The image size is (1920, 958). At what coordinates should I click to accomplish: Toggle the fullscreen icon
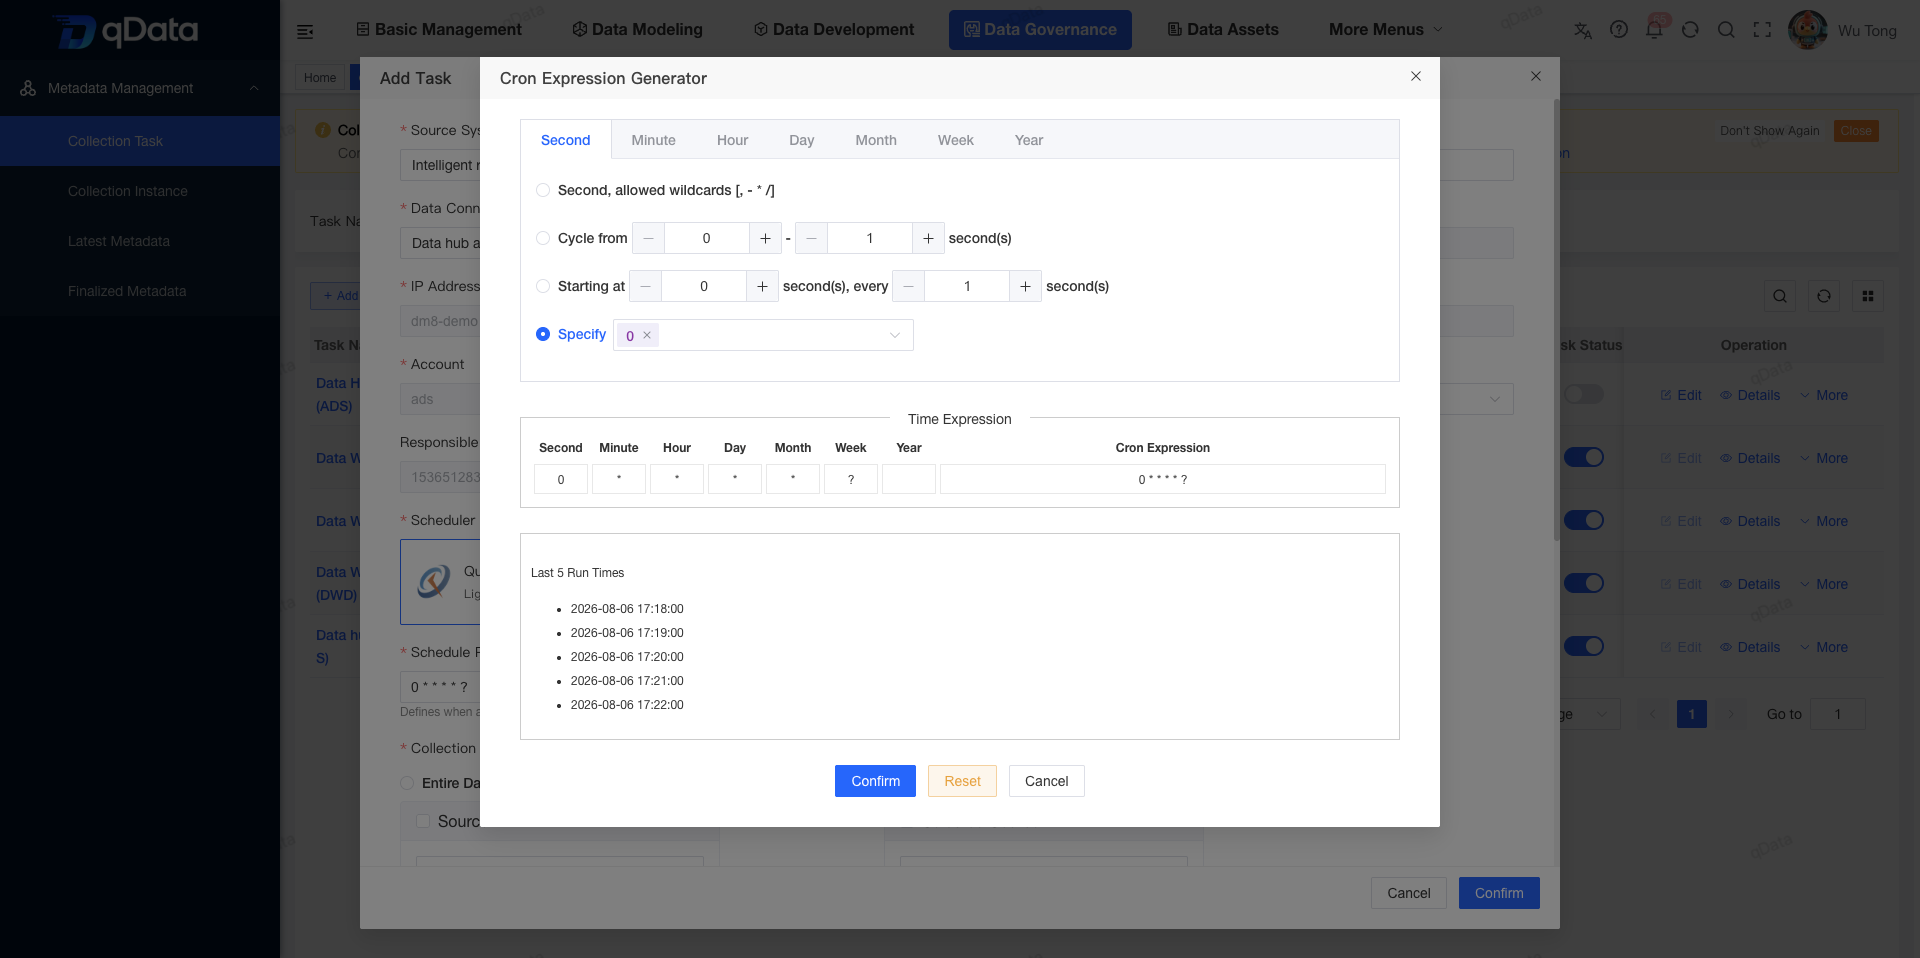pos(1762,30)
